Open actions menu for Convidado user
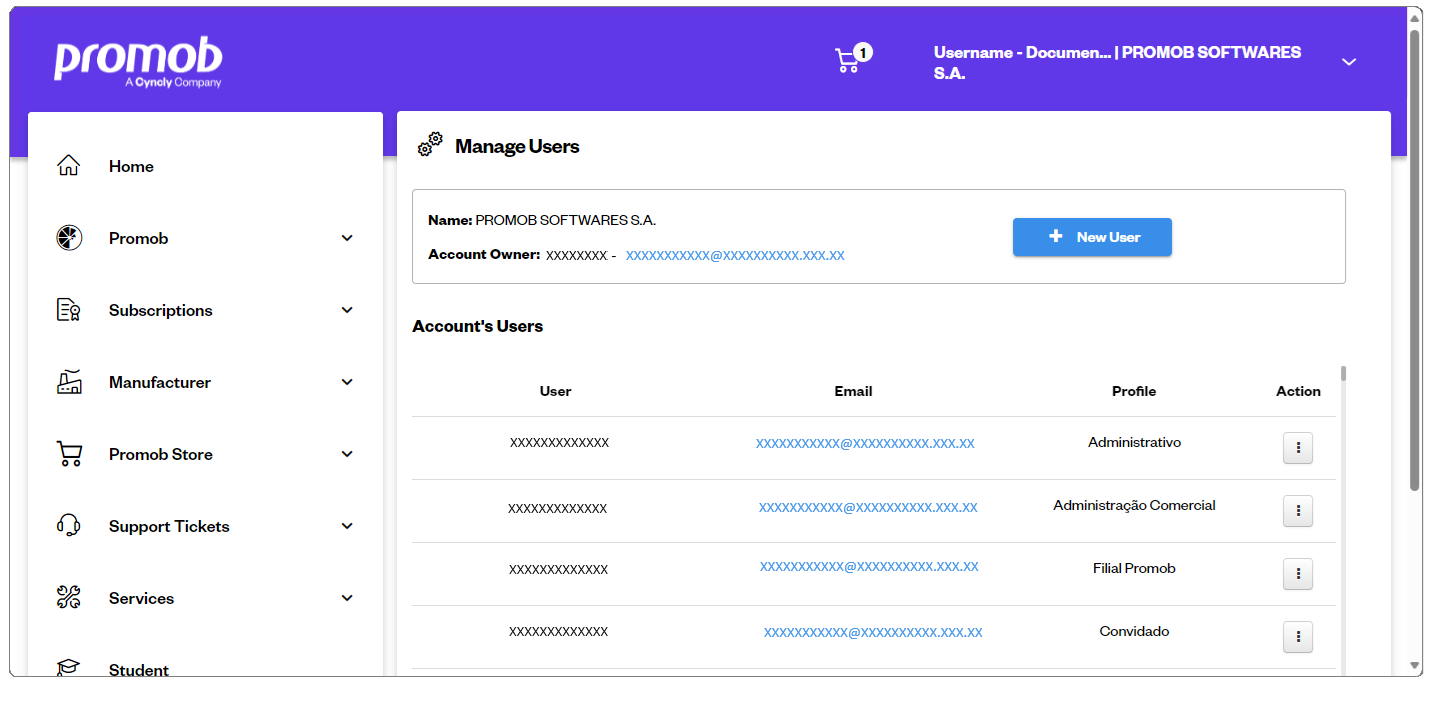Viewport: 1438px width, 708px height. tap(1298, 637)
